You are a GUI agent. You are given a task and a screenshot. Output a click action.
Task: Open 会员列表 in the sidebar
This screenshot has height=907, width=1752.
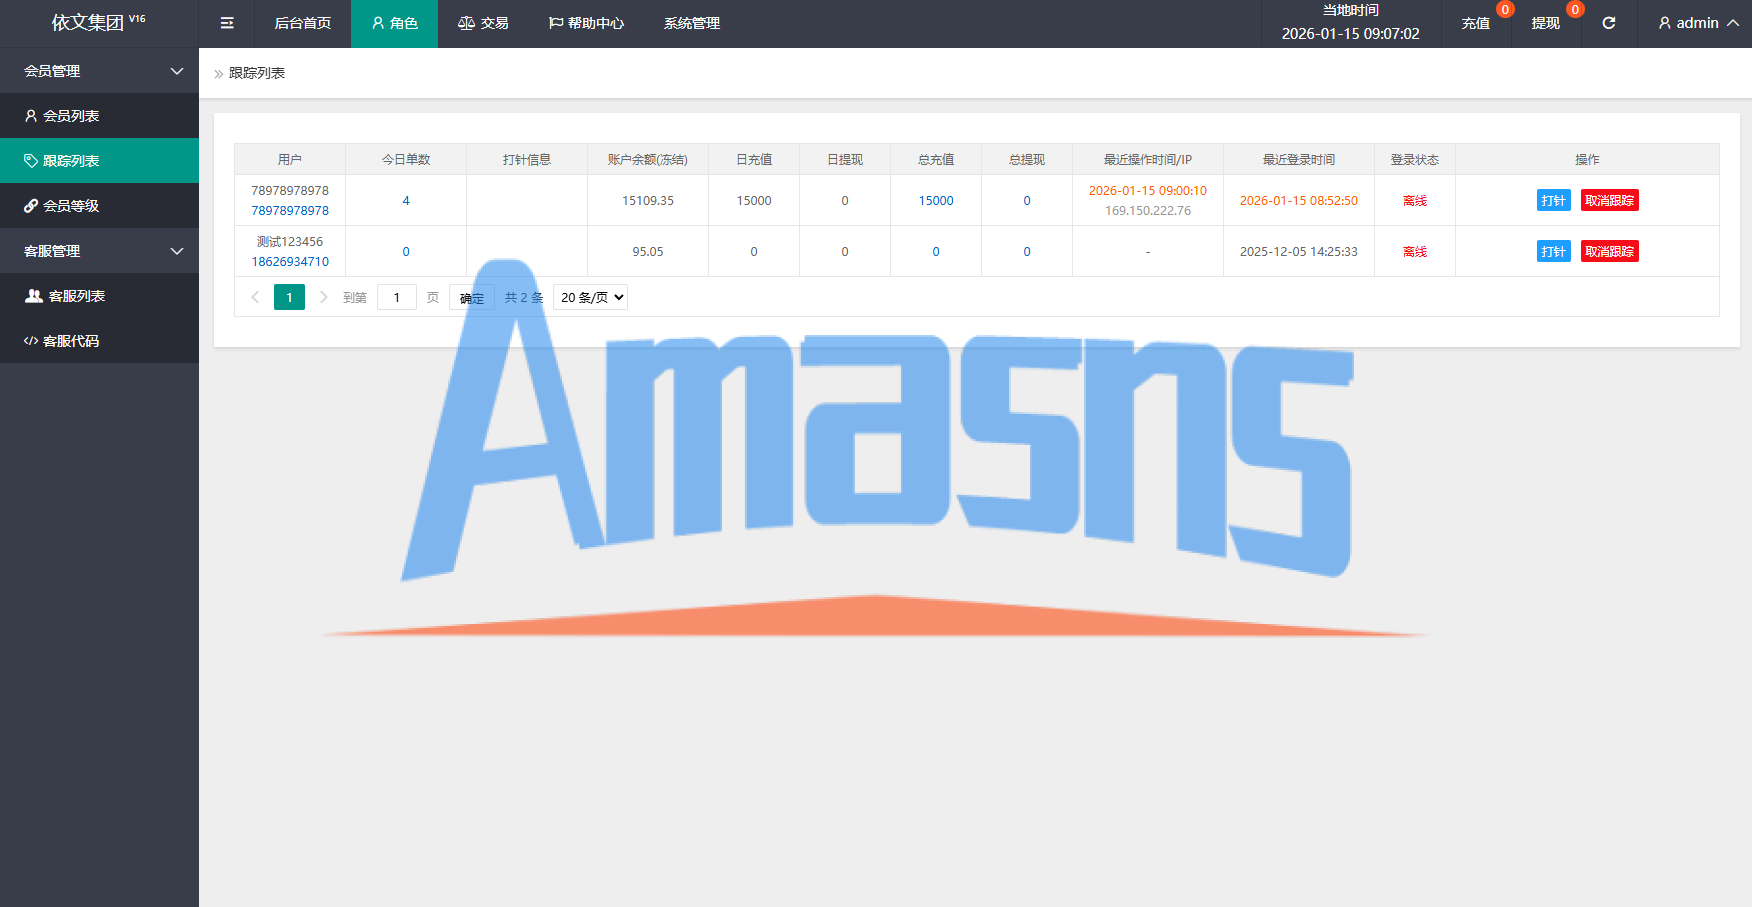[x=99, y=116]
